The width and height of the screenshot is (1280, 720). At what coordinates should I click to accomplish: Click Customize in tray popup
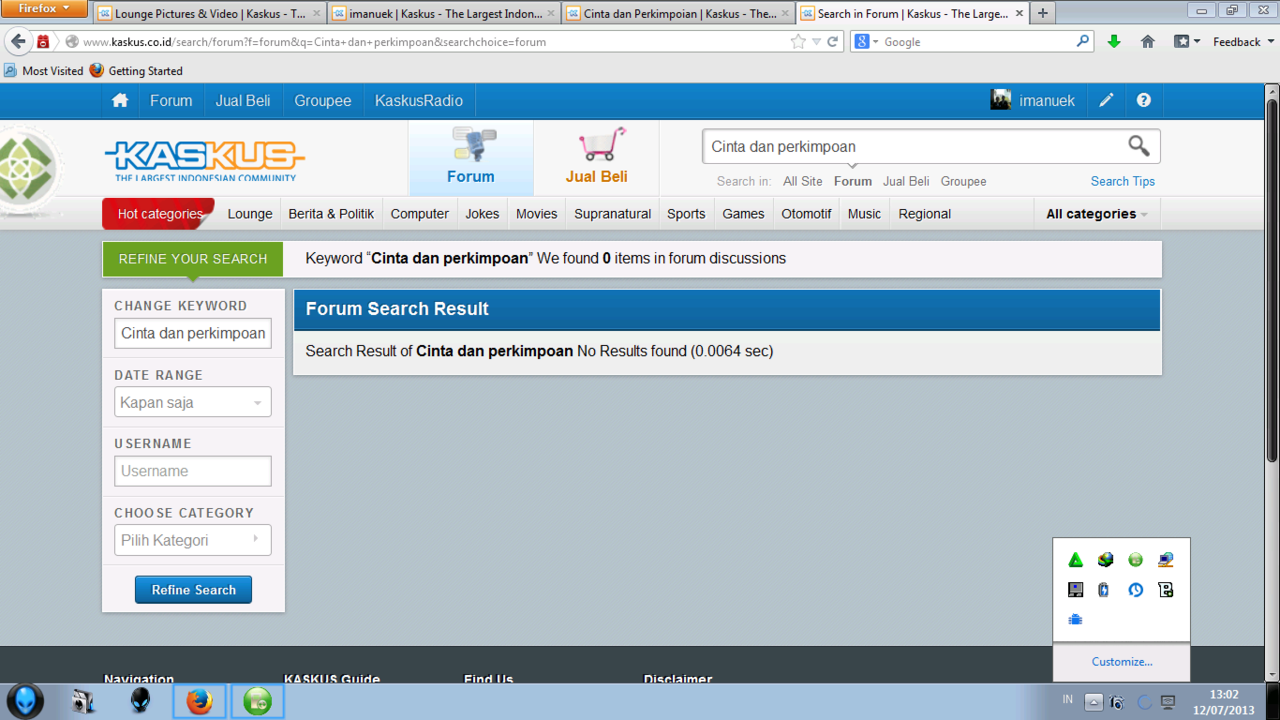click(x=1122, y=662)
